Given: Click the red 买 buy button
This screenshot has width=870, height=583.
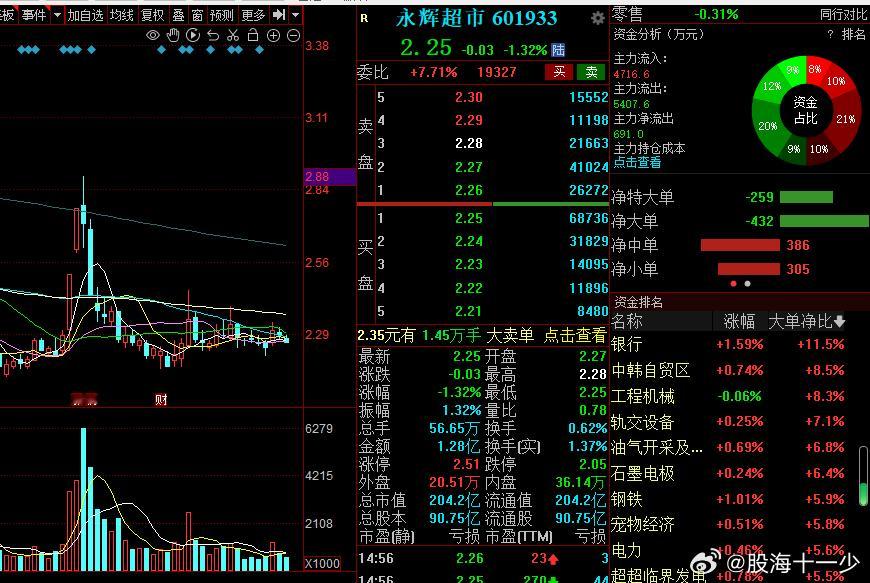Looking at the screenshot, I should click(559, 72).
